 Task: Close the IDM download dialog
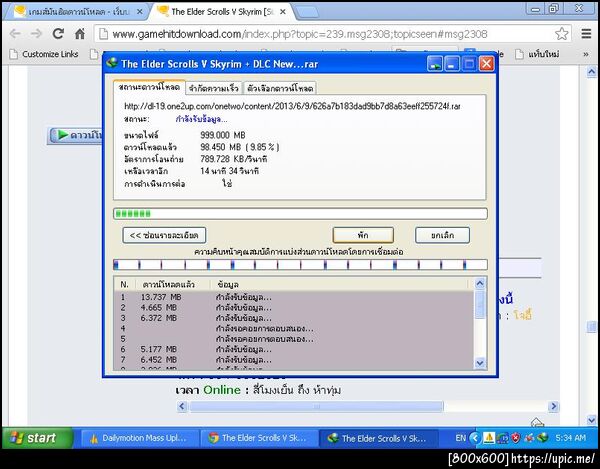[486, 64]
